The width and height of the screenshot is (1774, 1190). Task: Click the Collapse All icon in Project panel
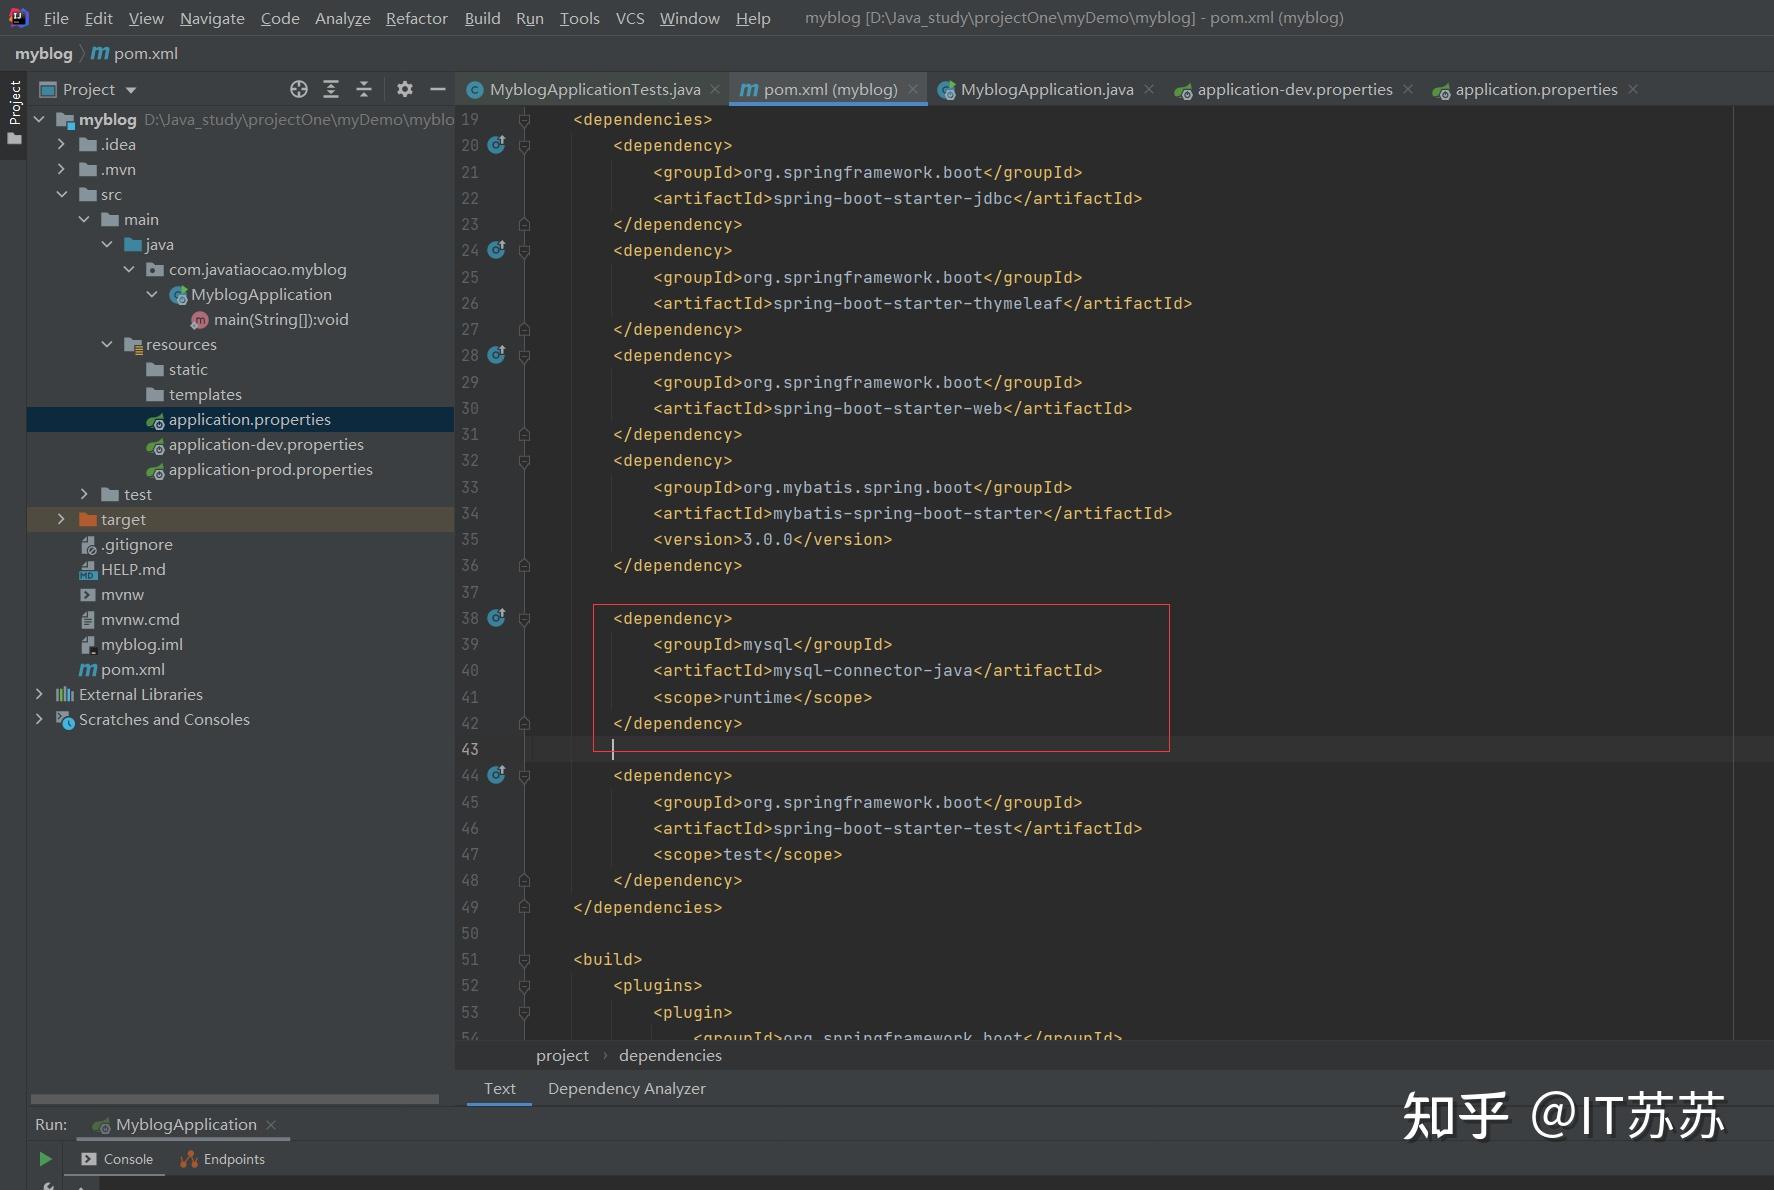[364, 89]
